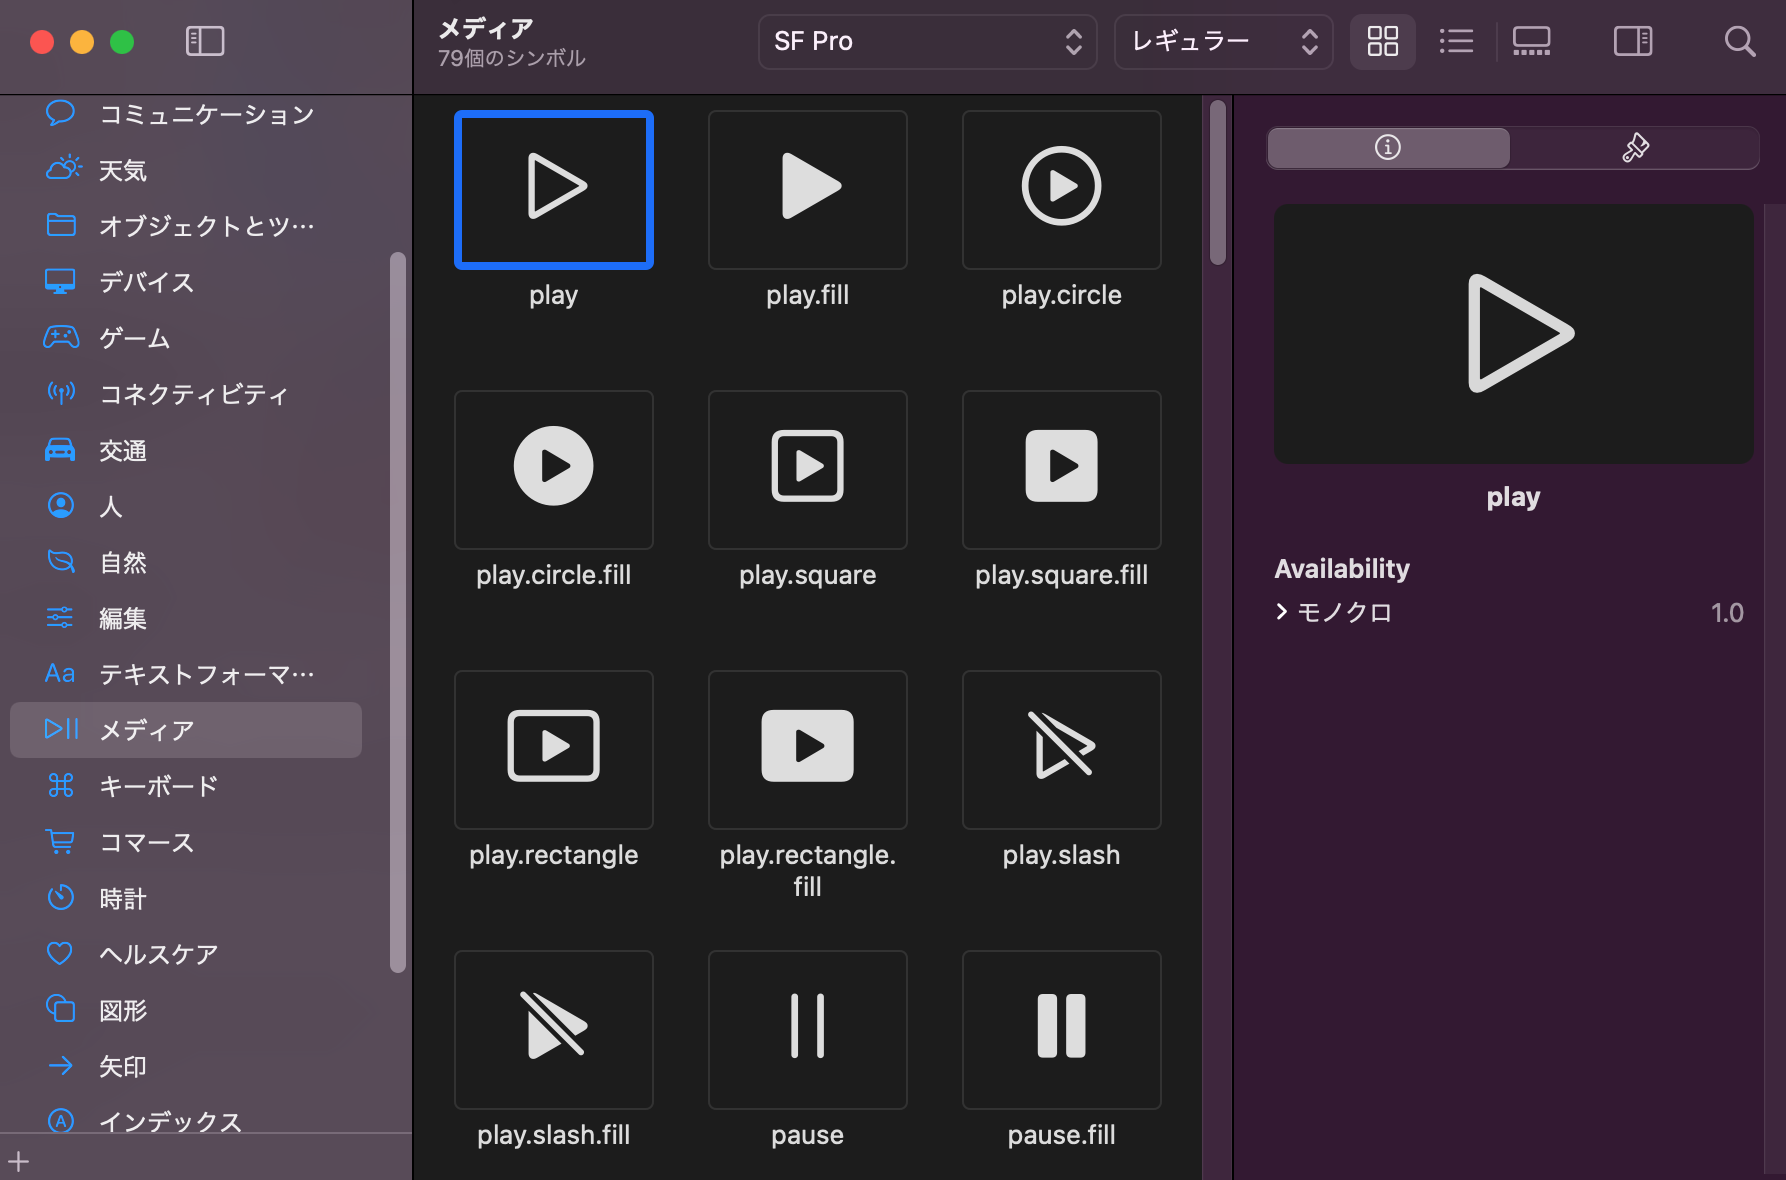
Task: Switch to gallery view
Action: point(1531,41)
